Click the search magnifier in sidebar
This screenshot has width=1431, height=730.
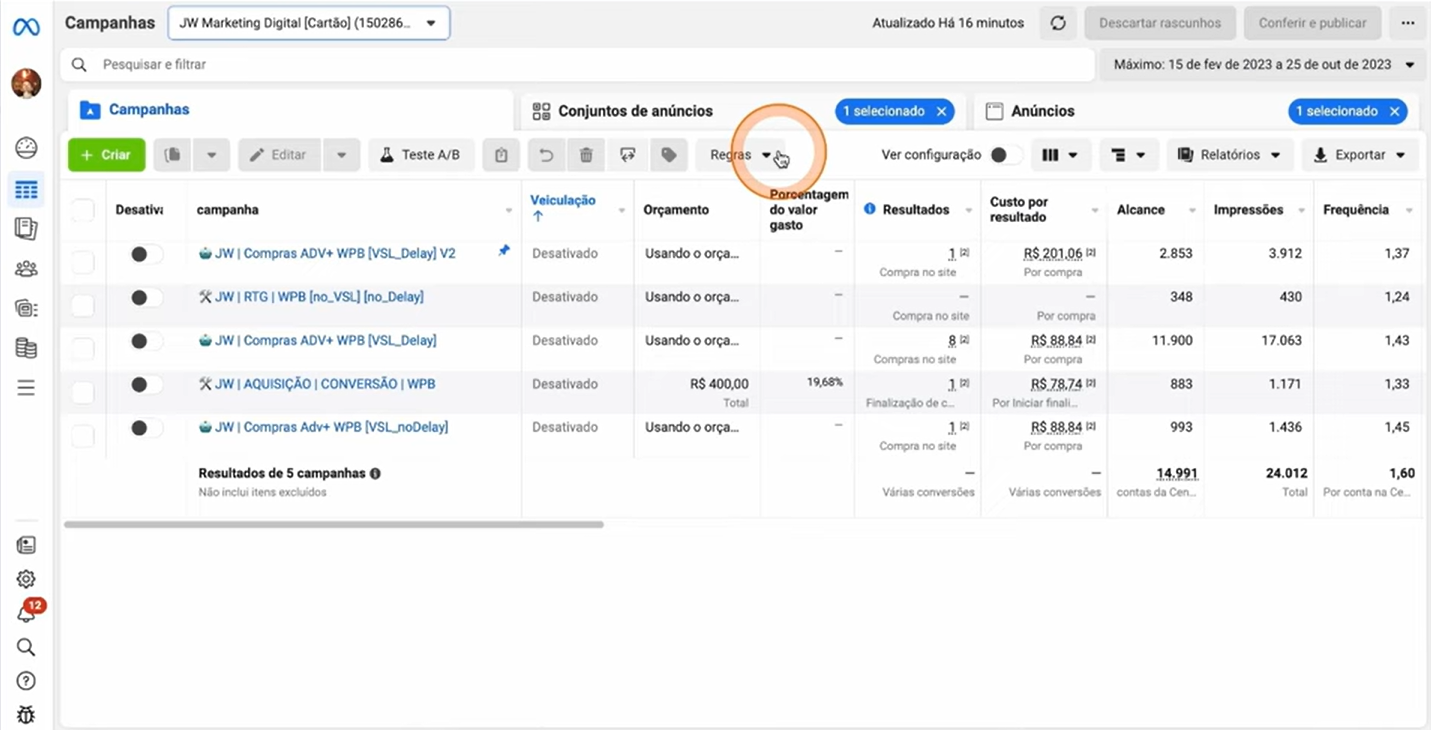point(26,647)
